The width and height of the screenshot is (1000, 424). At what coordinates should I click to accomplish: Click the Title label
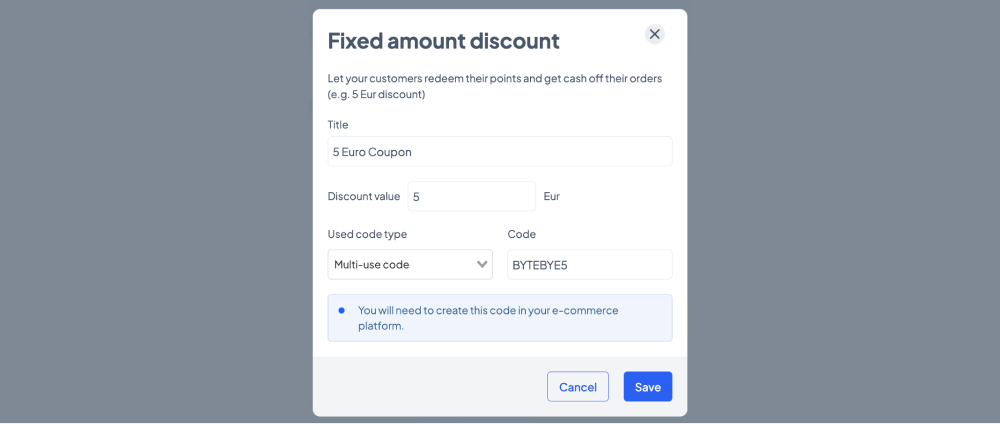pyautogui.click(x=338, y=124)
